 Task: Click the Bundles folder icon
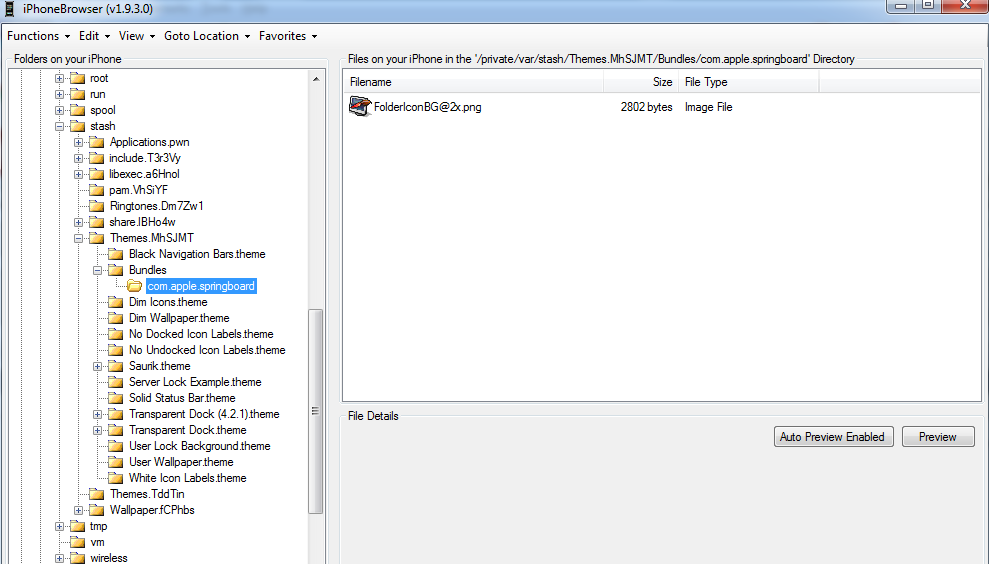115,270
